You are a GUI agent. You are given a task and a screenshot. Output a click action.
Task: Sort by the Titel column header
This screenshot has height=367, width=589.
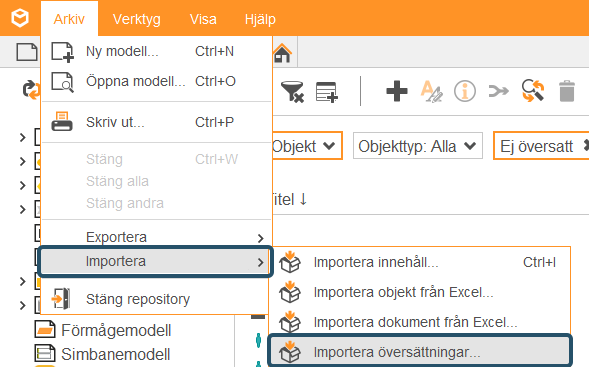(290, 199)
